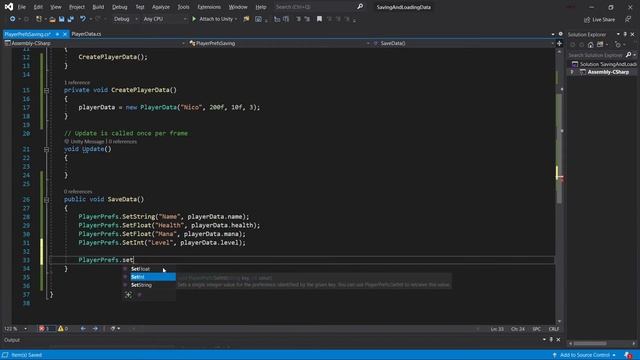Click the Visual Studio logo icon
640x360 pixels.
9,7
